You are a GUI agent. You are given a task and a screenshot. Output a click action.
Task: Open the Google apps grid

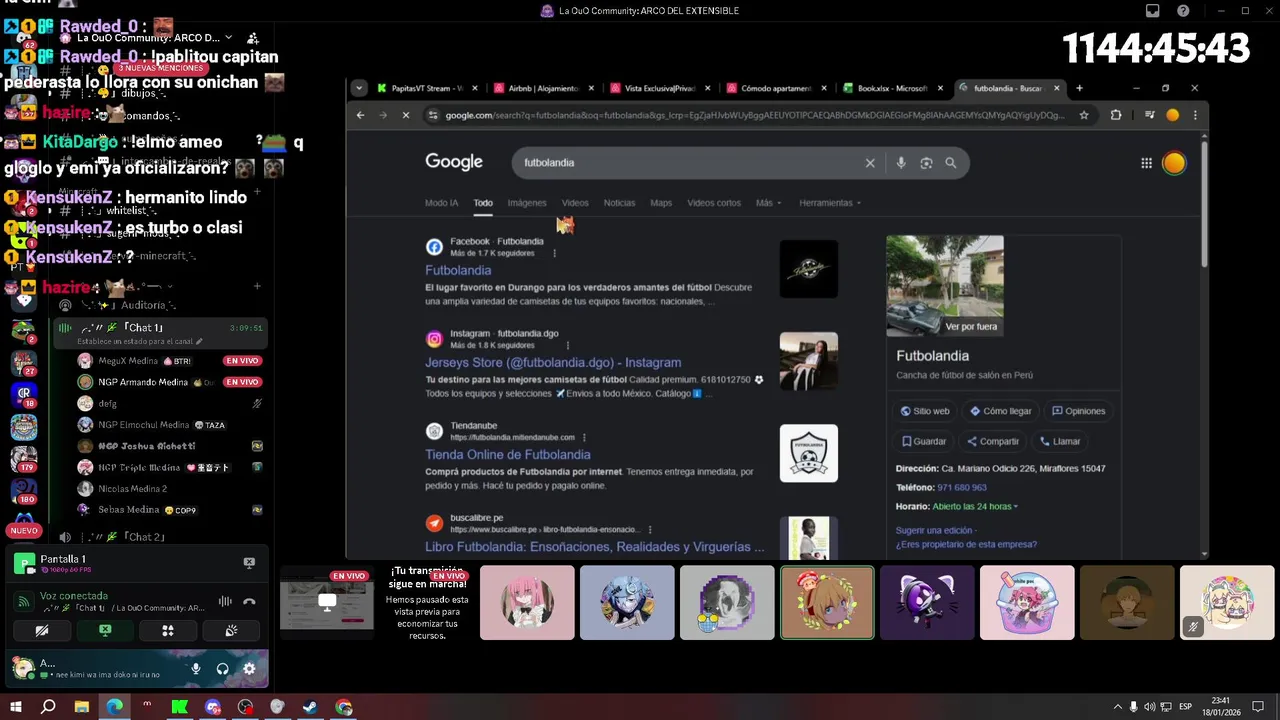pyautogui.click(x=1146, y=163)
